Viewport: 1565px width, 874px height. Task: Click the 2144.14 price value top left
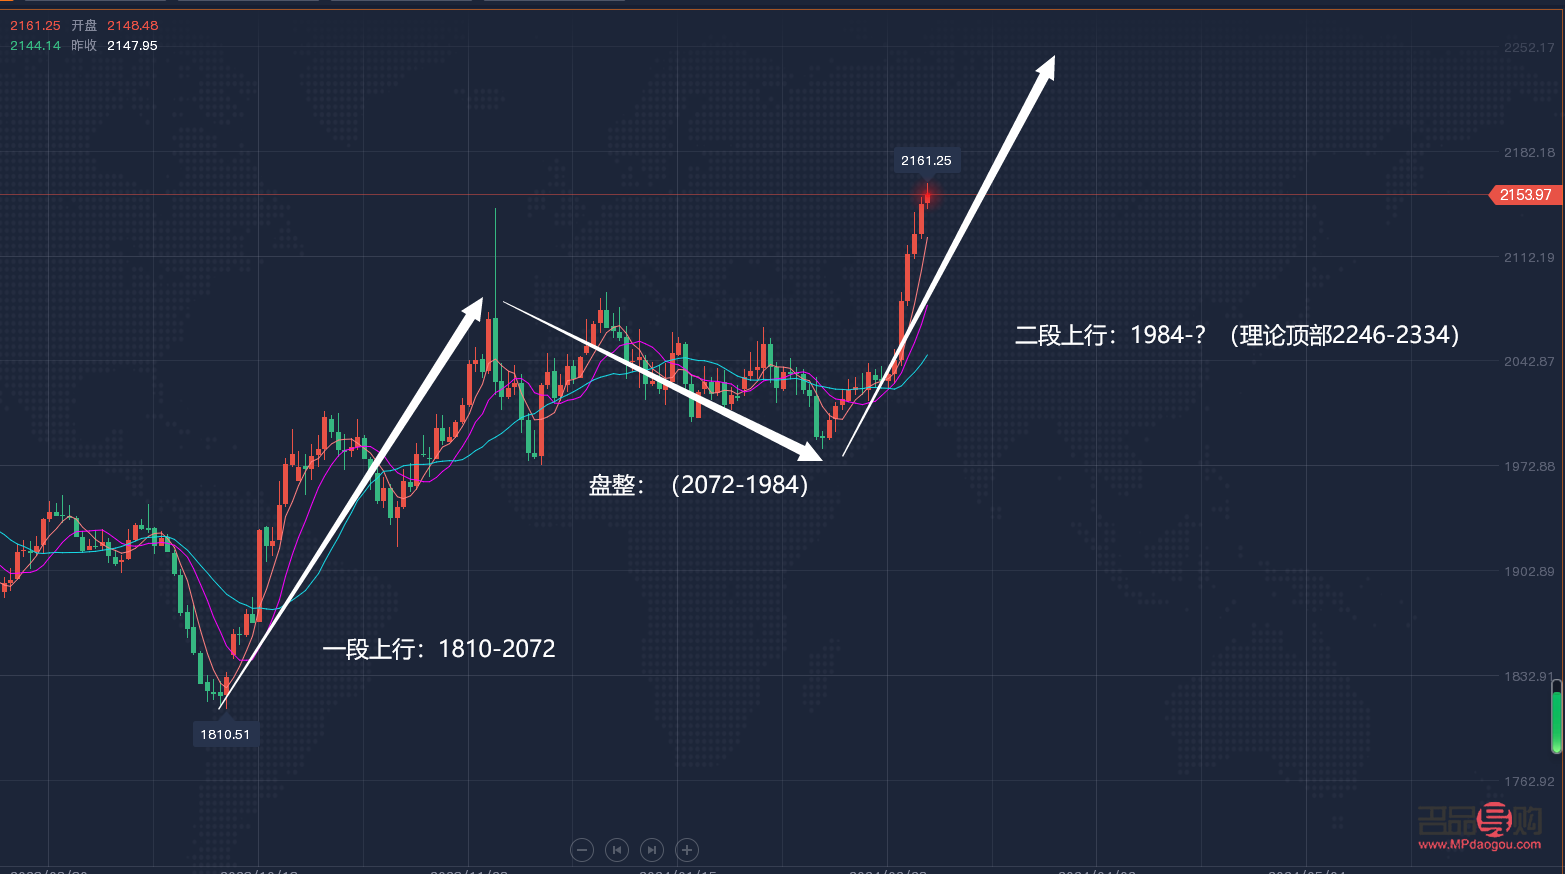click(34, 45)
